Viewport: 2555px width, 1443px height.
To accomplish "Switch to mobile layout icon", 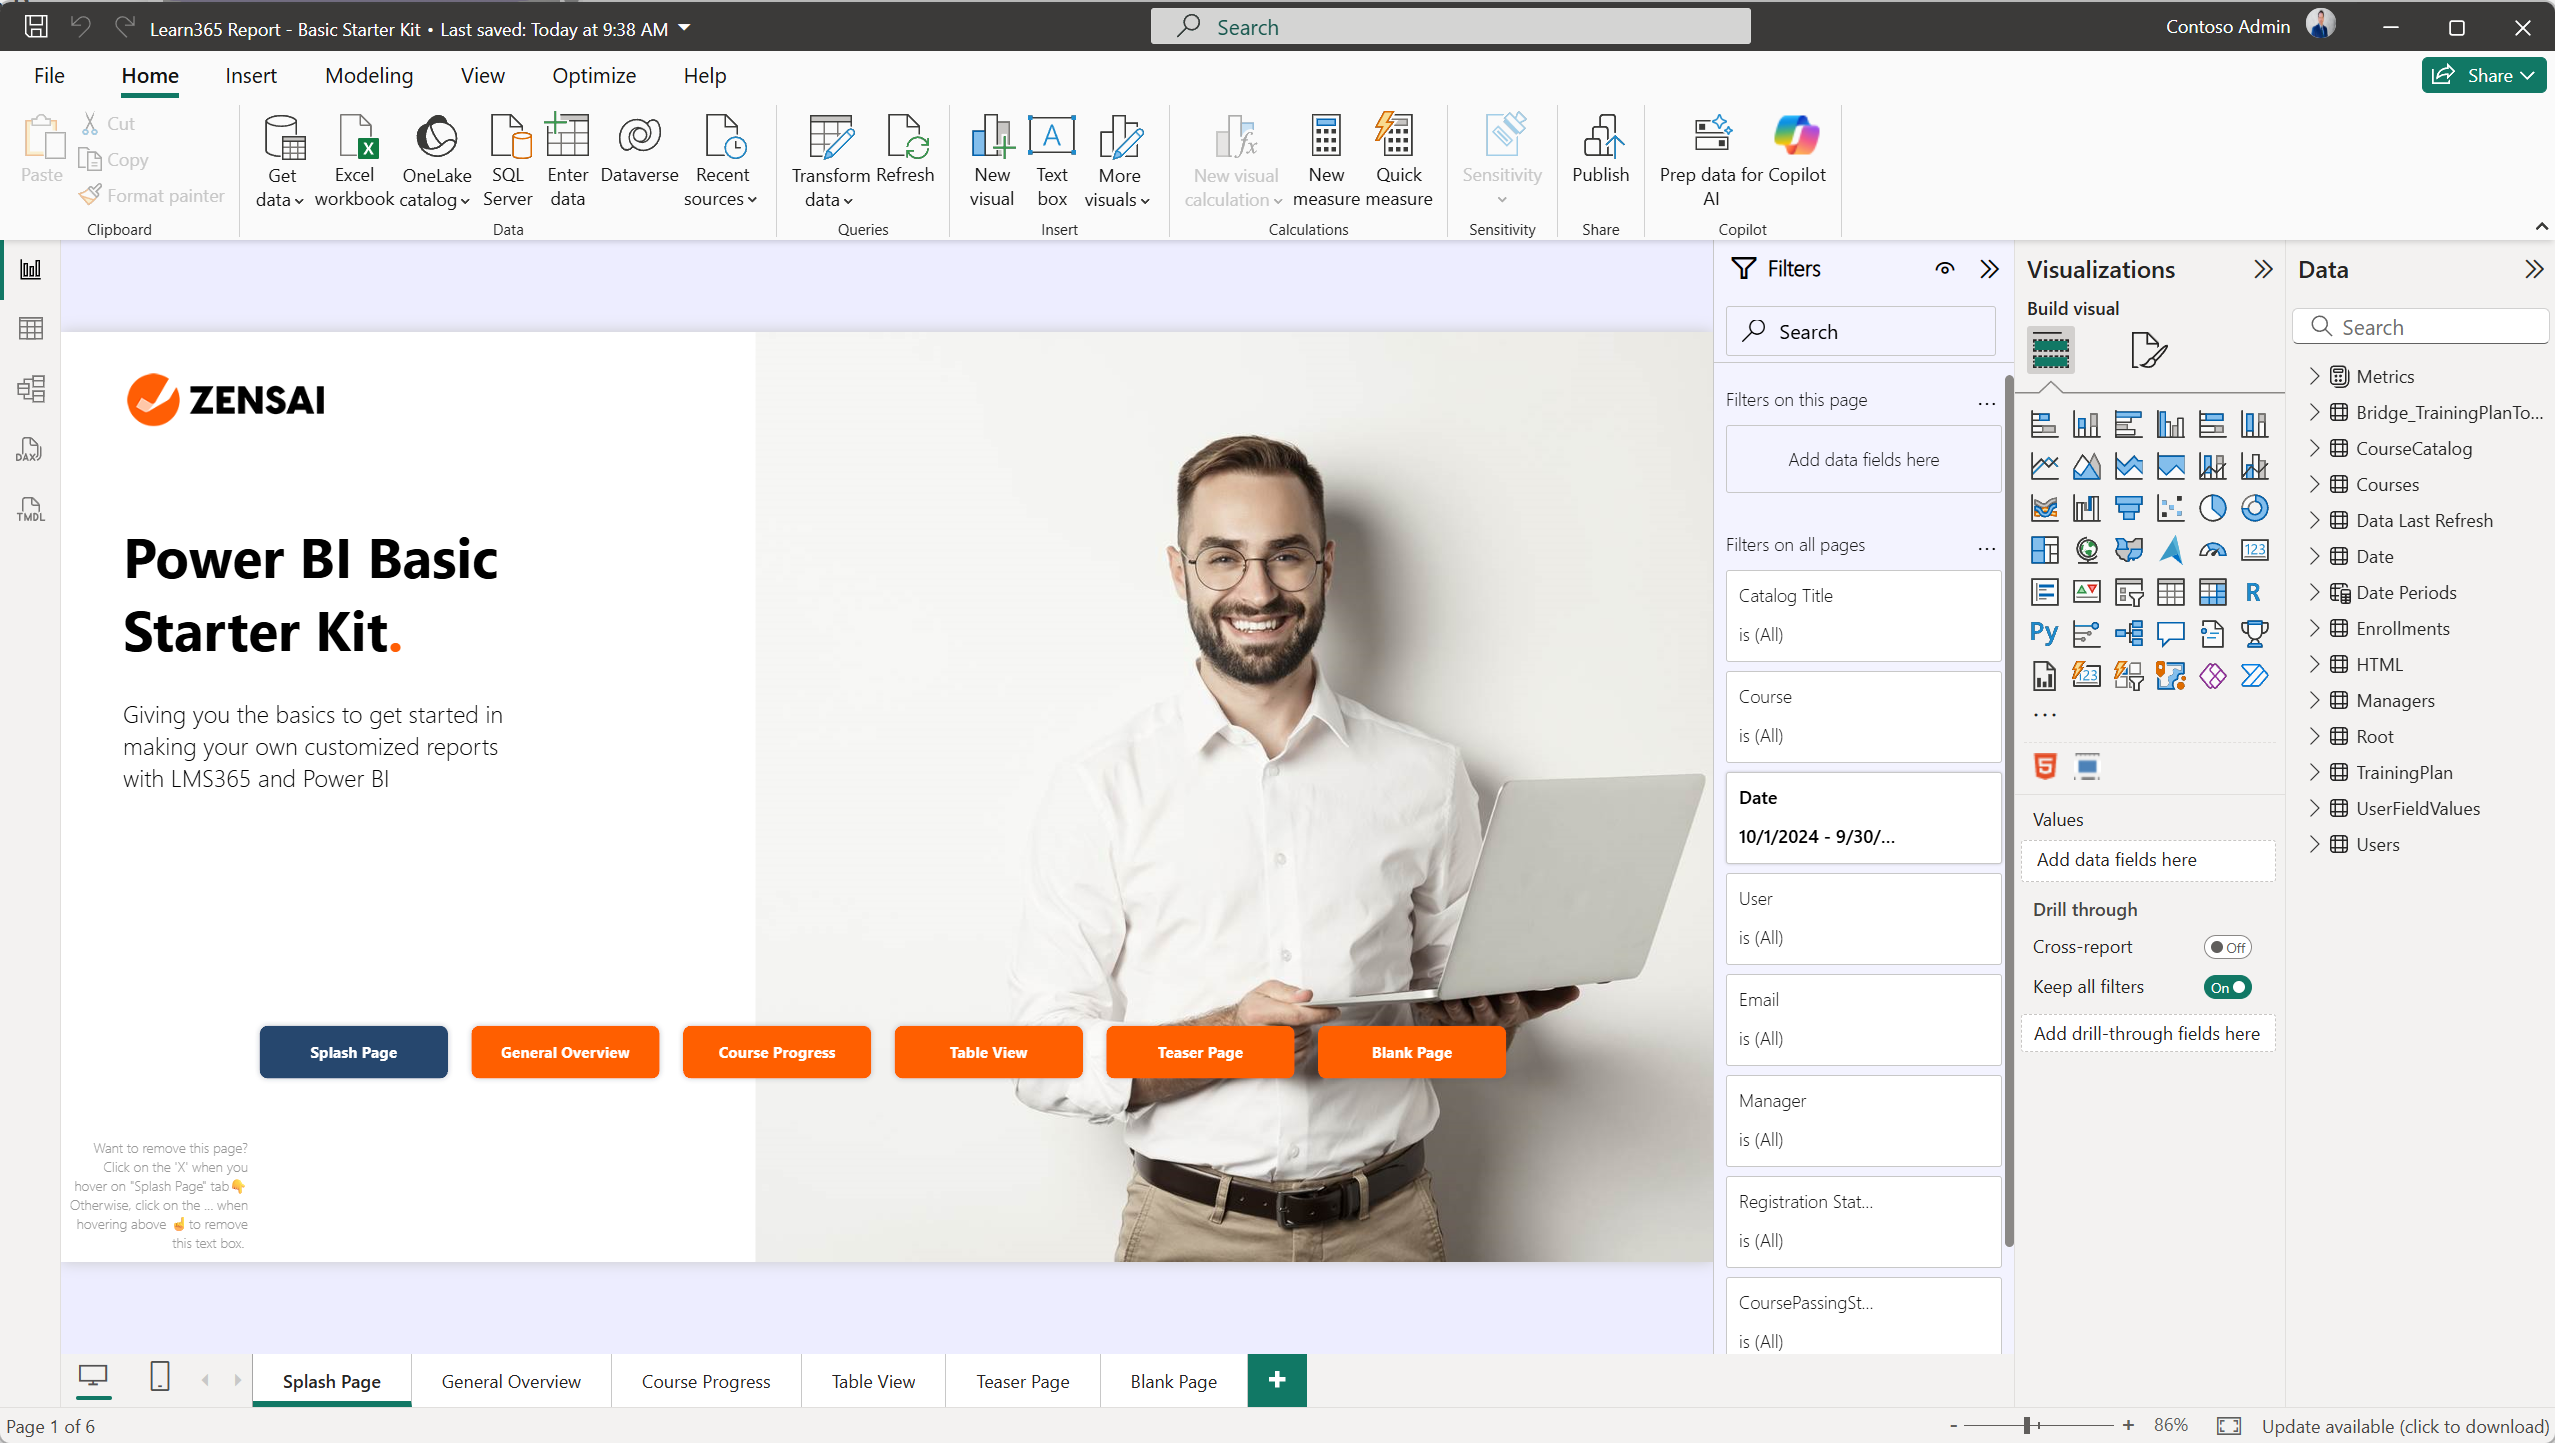I will pyautogui.click(x=160, y=1378).
